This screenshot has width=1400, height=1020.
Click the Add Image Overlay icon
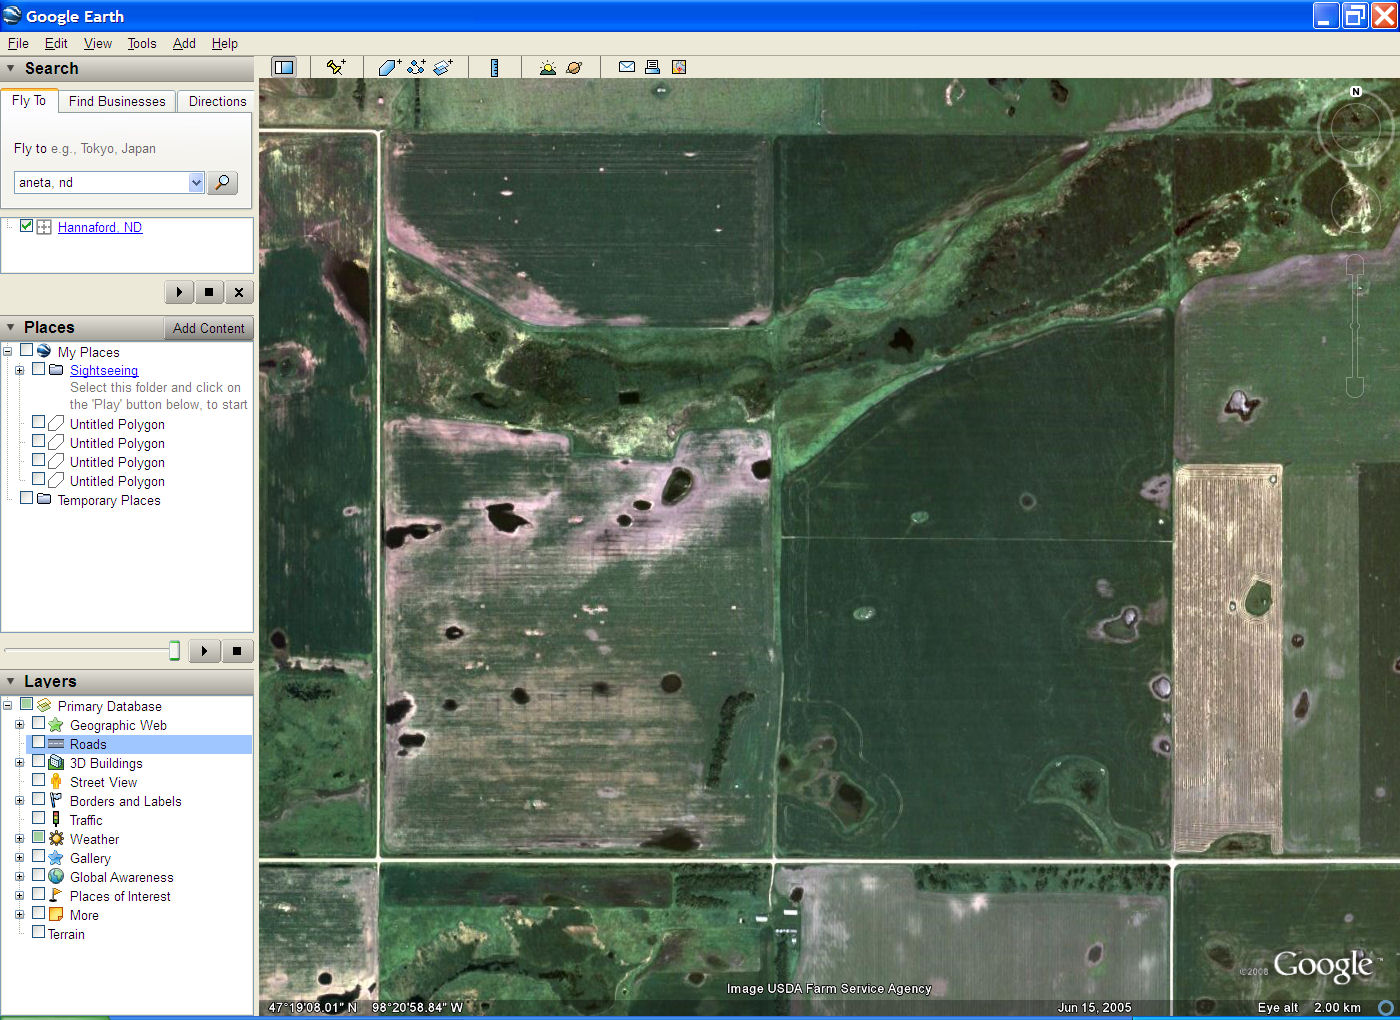443,67
